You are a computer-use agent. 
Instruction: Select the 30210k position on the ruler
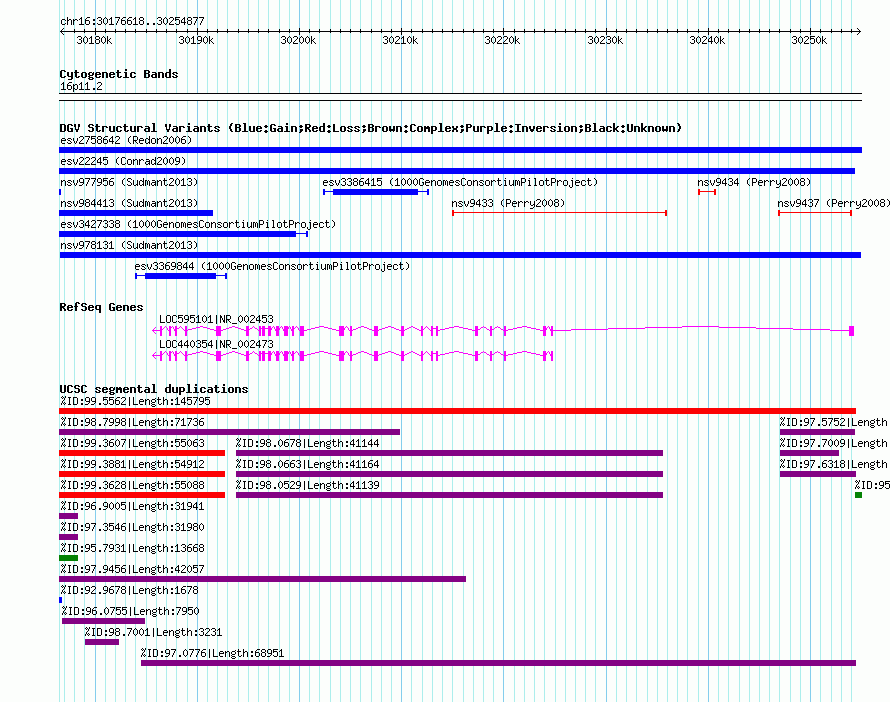[400, 40]
